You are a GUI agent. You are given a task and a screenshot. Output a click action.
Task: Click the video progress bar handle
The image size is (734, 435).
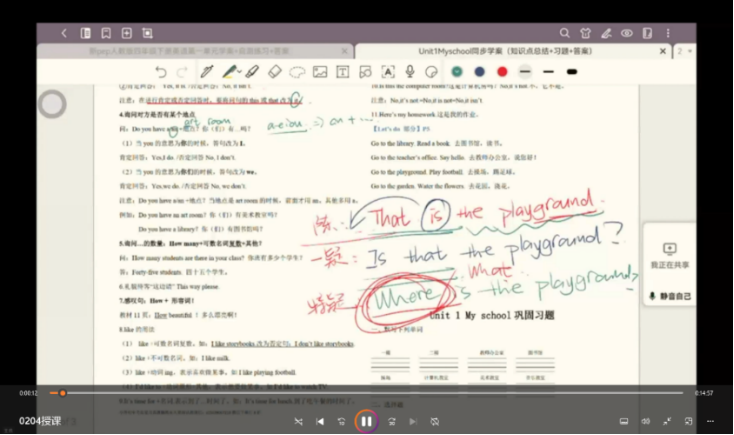tap(63, 393)
